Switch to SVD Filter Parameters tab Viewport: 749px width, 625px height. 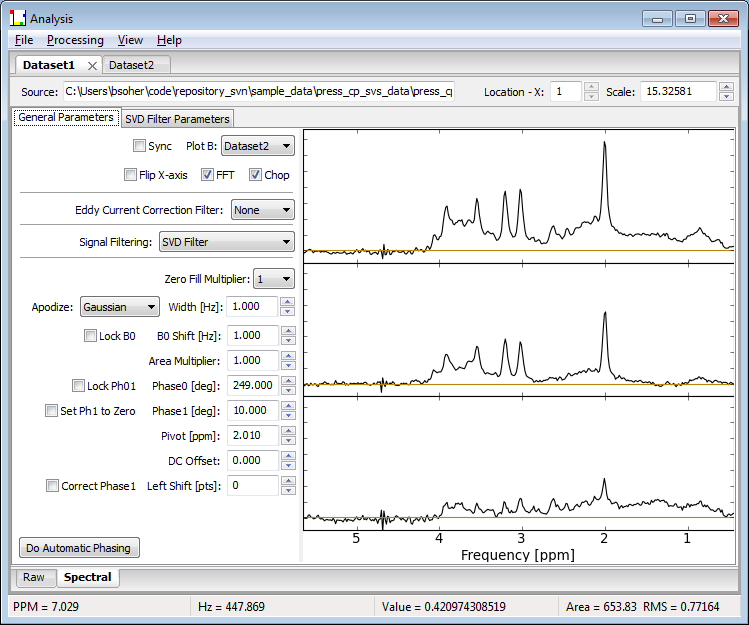[x=177, y=119]
